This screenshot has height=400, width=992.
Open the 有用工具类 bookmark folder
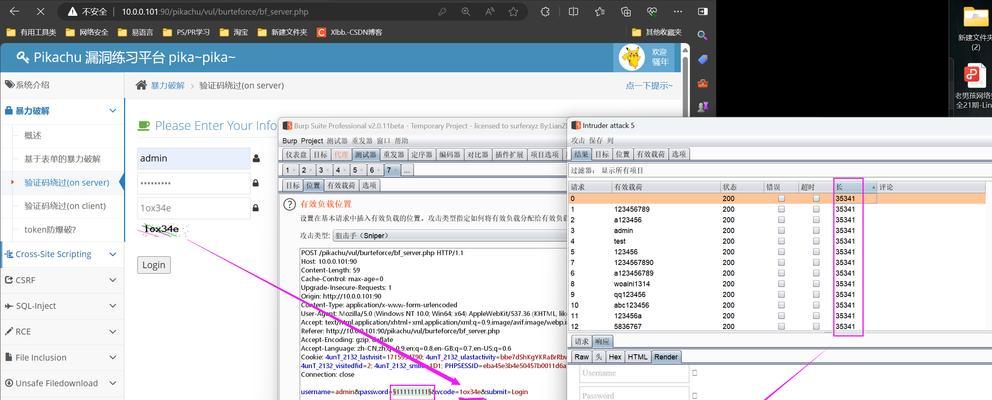pyautogui.click(x=31, y=32)
